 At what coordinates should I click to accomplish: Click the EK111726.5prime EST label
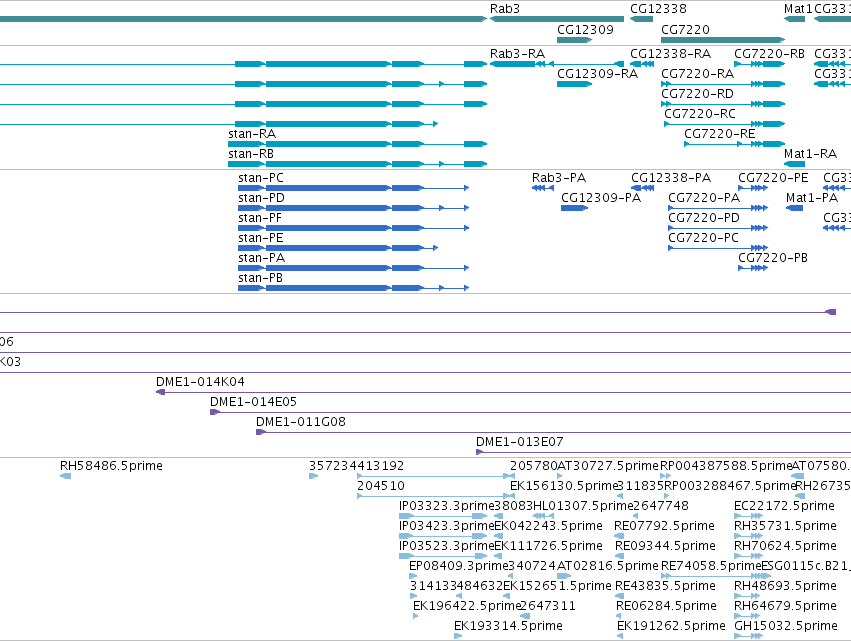[x=549, y=547]
